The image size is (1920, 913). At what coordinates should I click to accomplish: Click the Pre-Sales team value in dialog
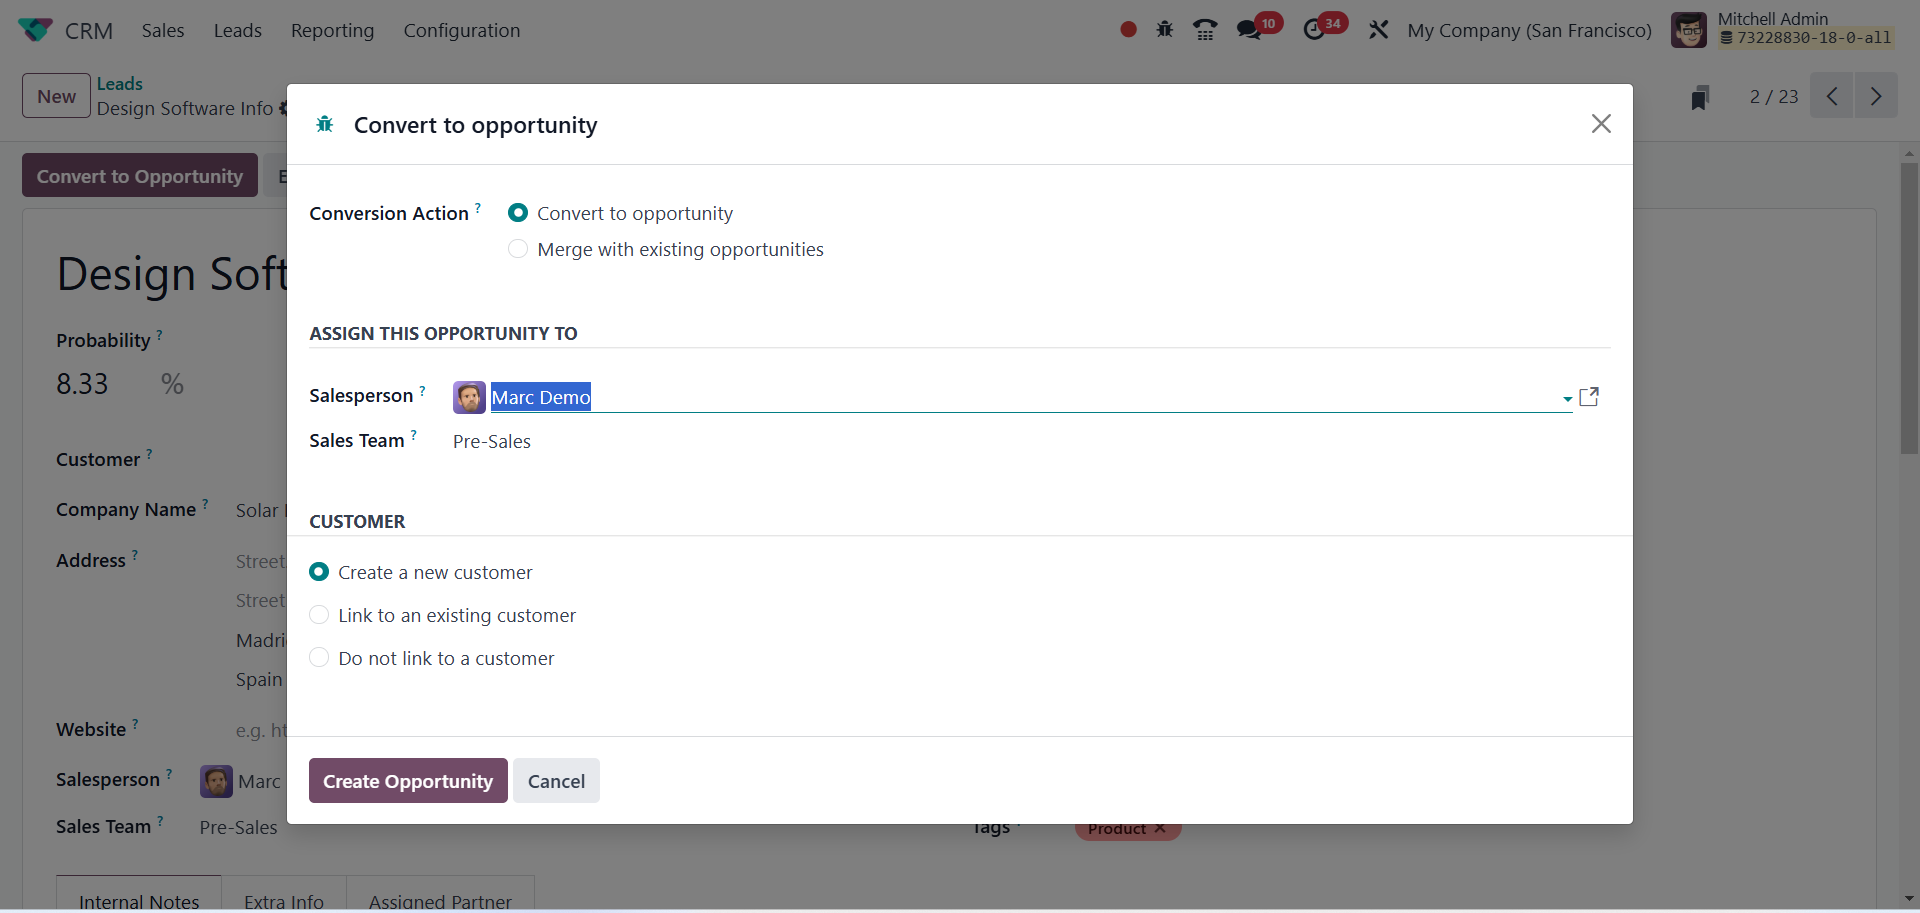click(492, 441)
